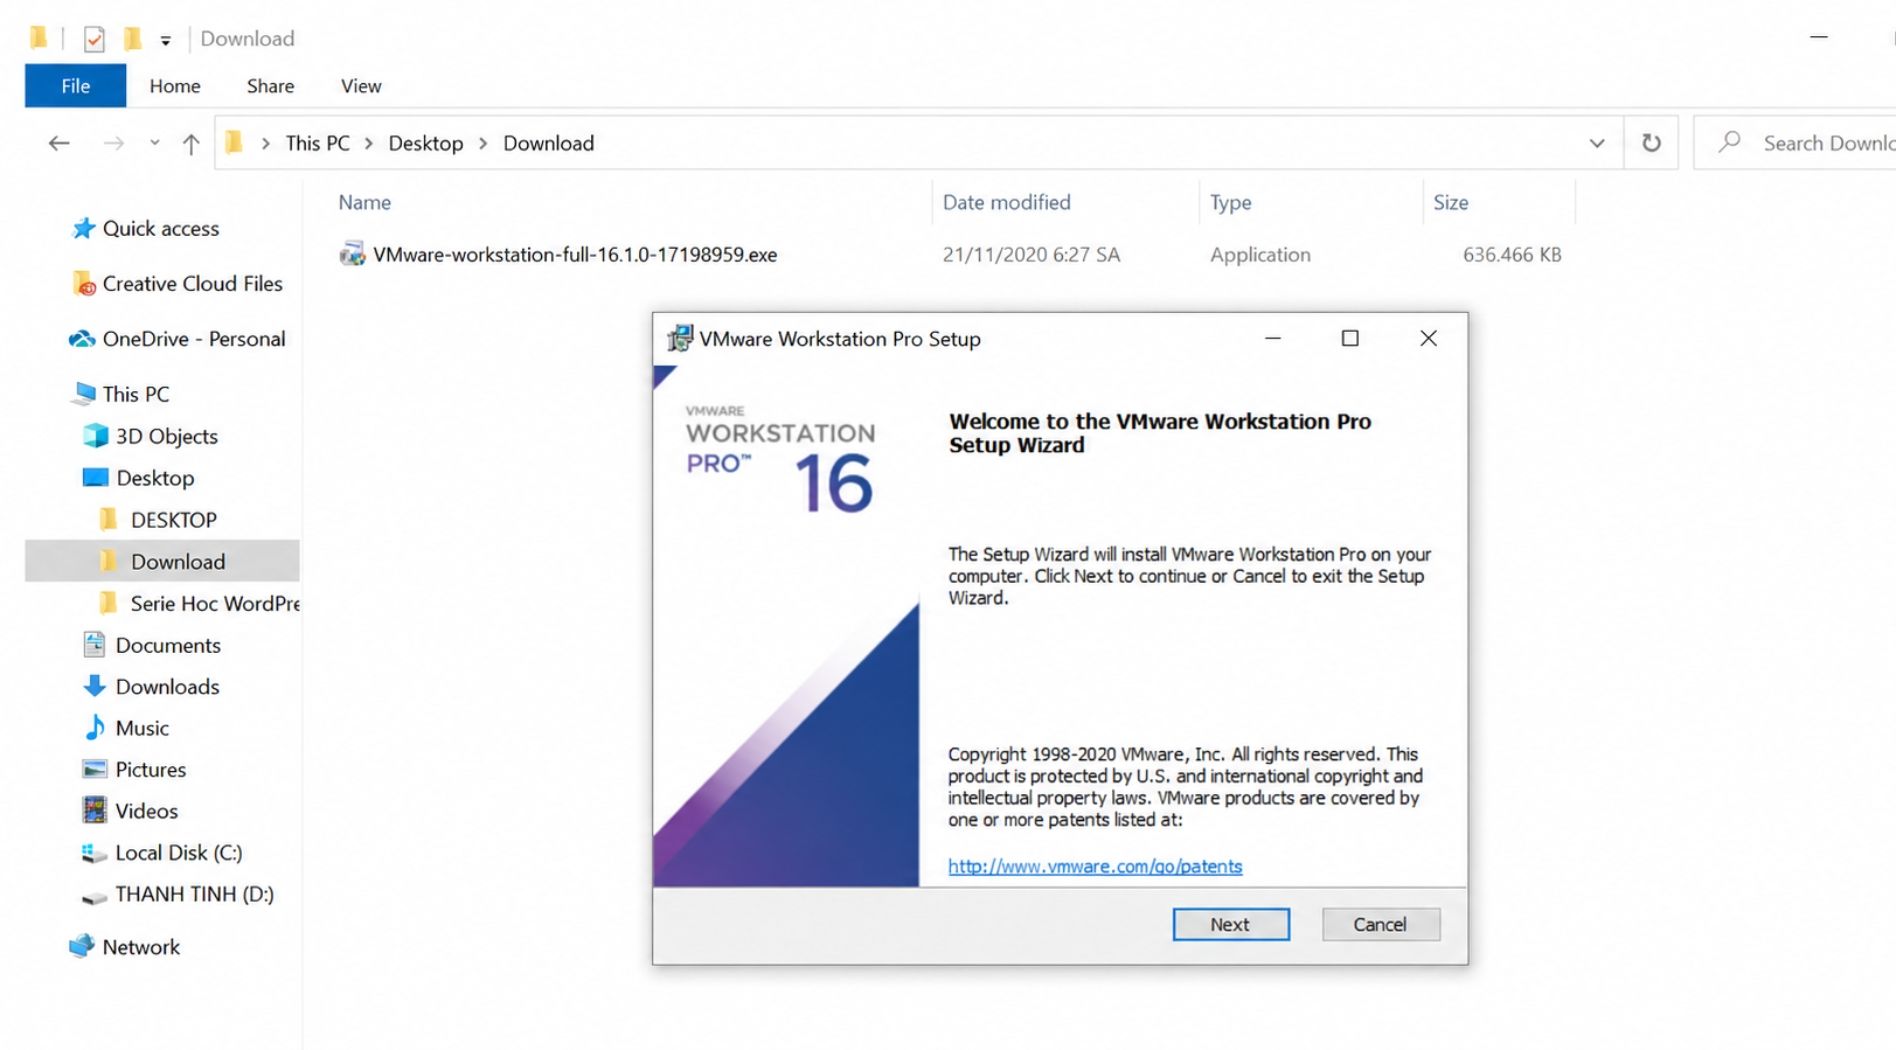
Task: Click the Local Disk C drive icon
Action: (x=94, y=853)
